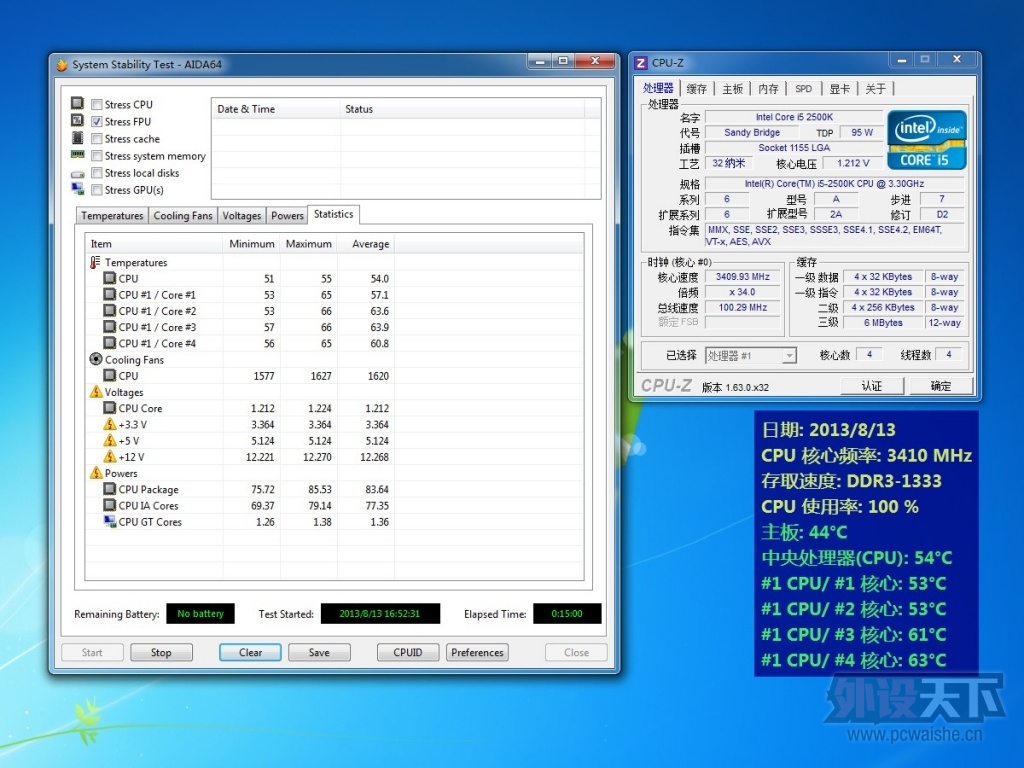Click the chip icon of CPU #1 / Core #4
This screenshot has width=1024, height=768.
click(x=110, y=343)
